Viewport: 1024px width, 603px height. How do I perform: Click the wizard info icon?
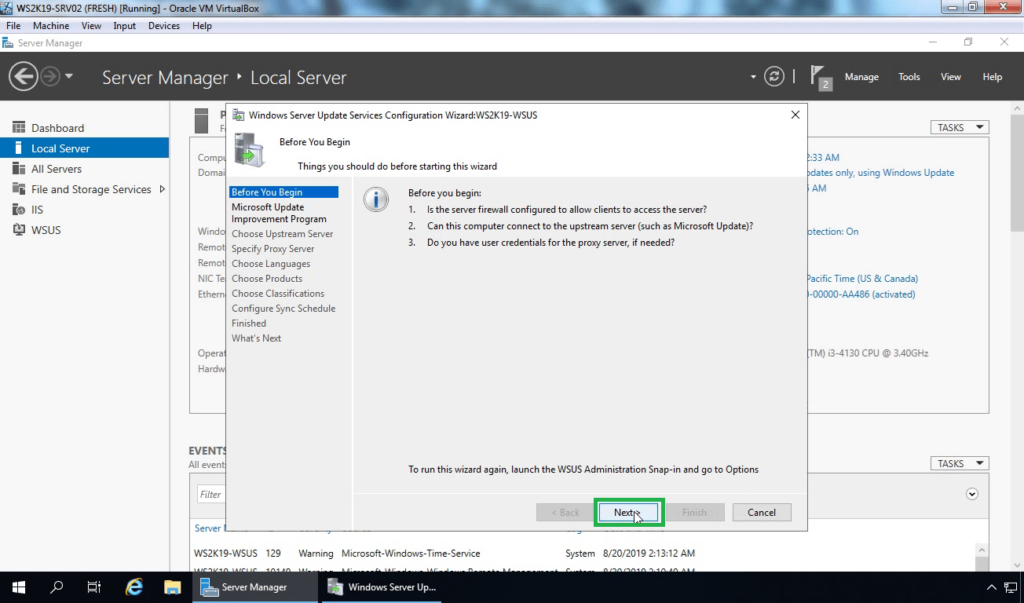pos(376,199)
